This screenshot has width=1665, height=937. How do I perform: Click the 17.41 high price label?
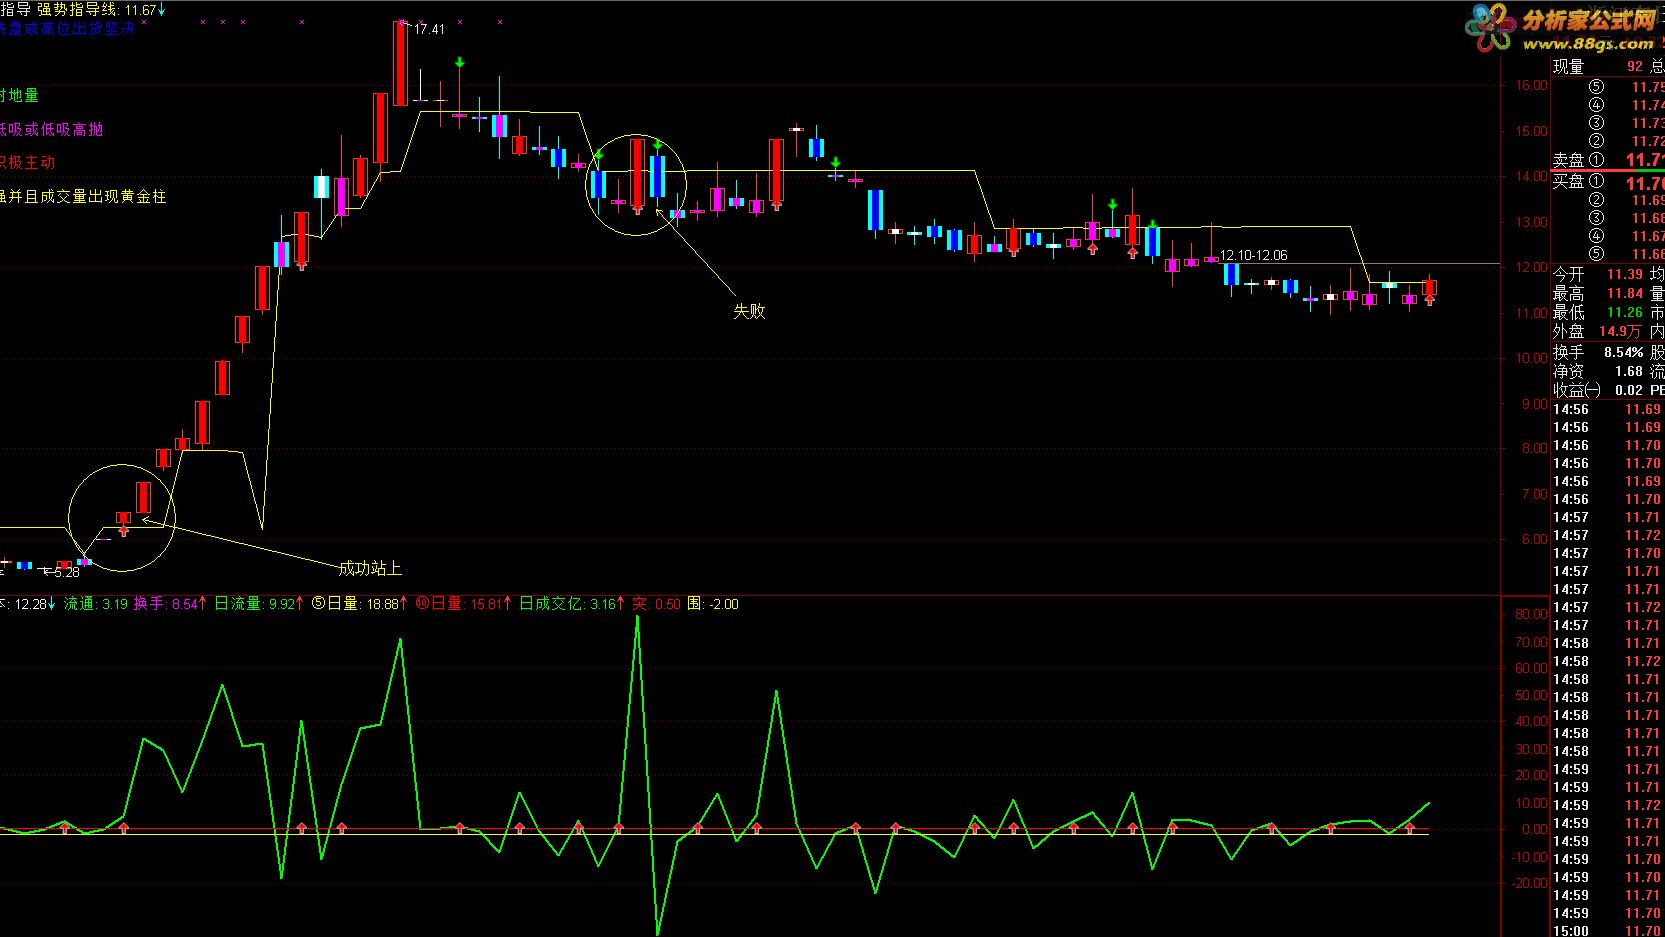coord(429,29)
